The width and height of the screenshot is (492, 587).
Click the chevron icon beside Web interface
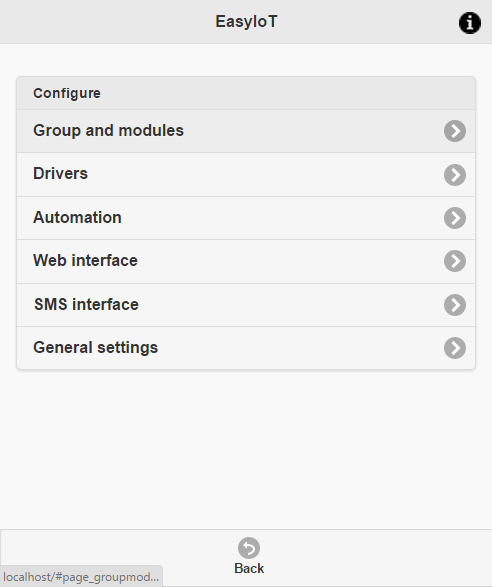(455, 261)
